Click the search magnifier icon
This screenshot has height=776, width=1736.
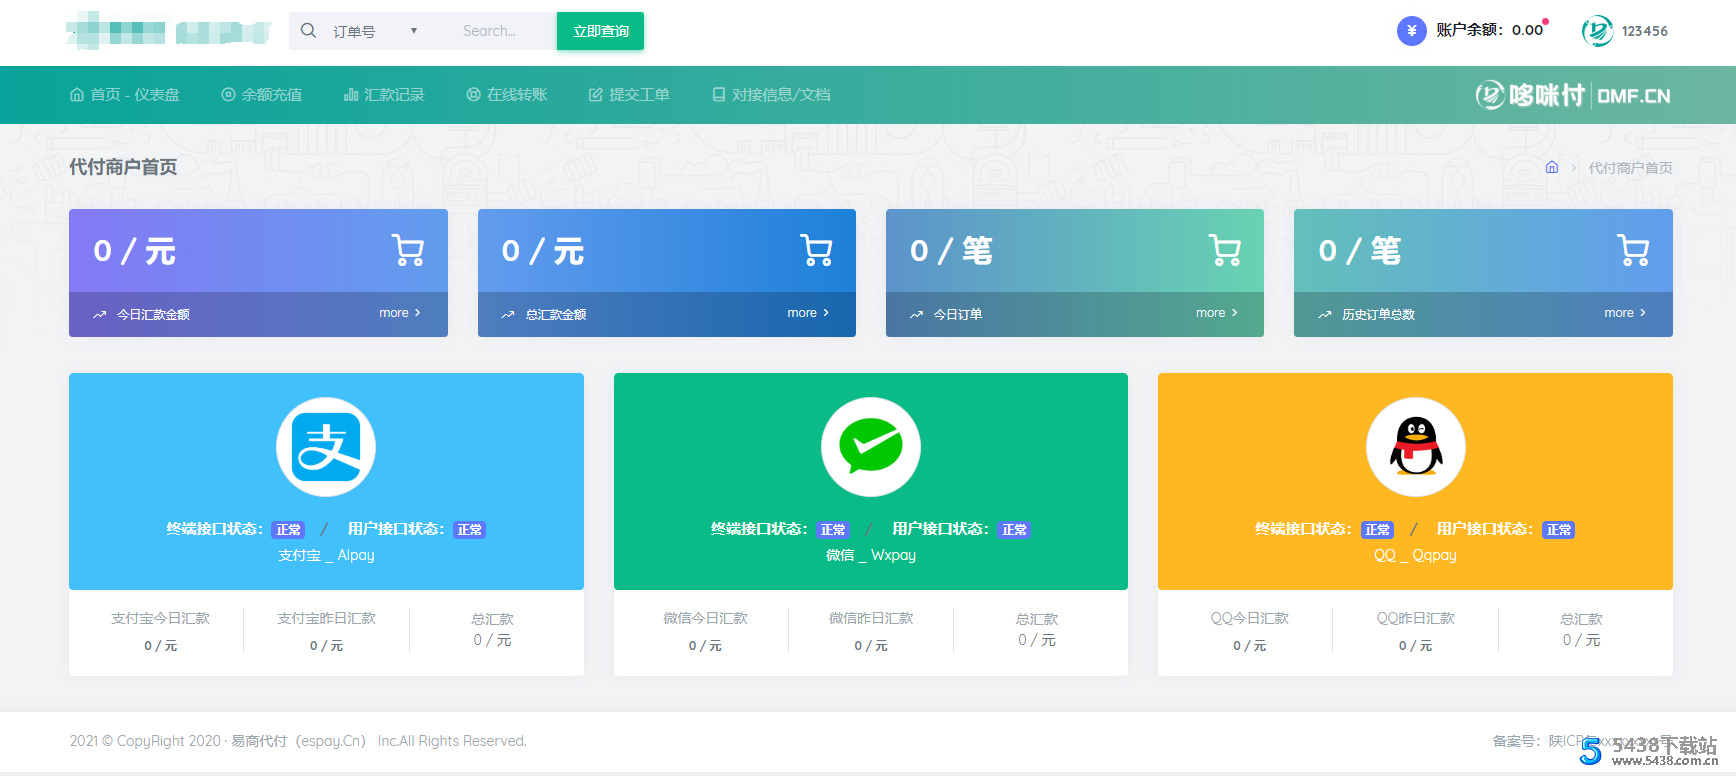click(309, 31)
